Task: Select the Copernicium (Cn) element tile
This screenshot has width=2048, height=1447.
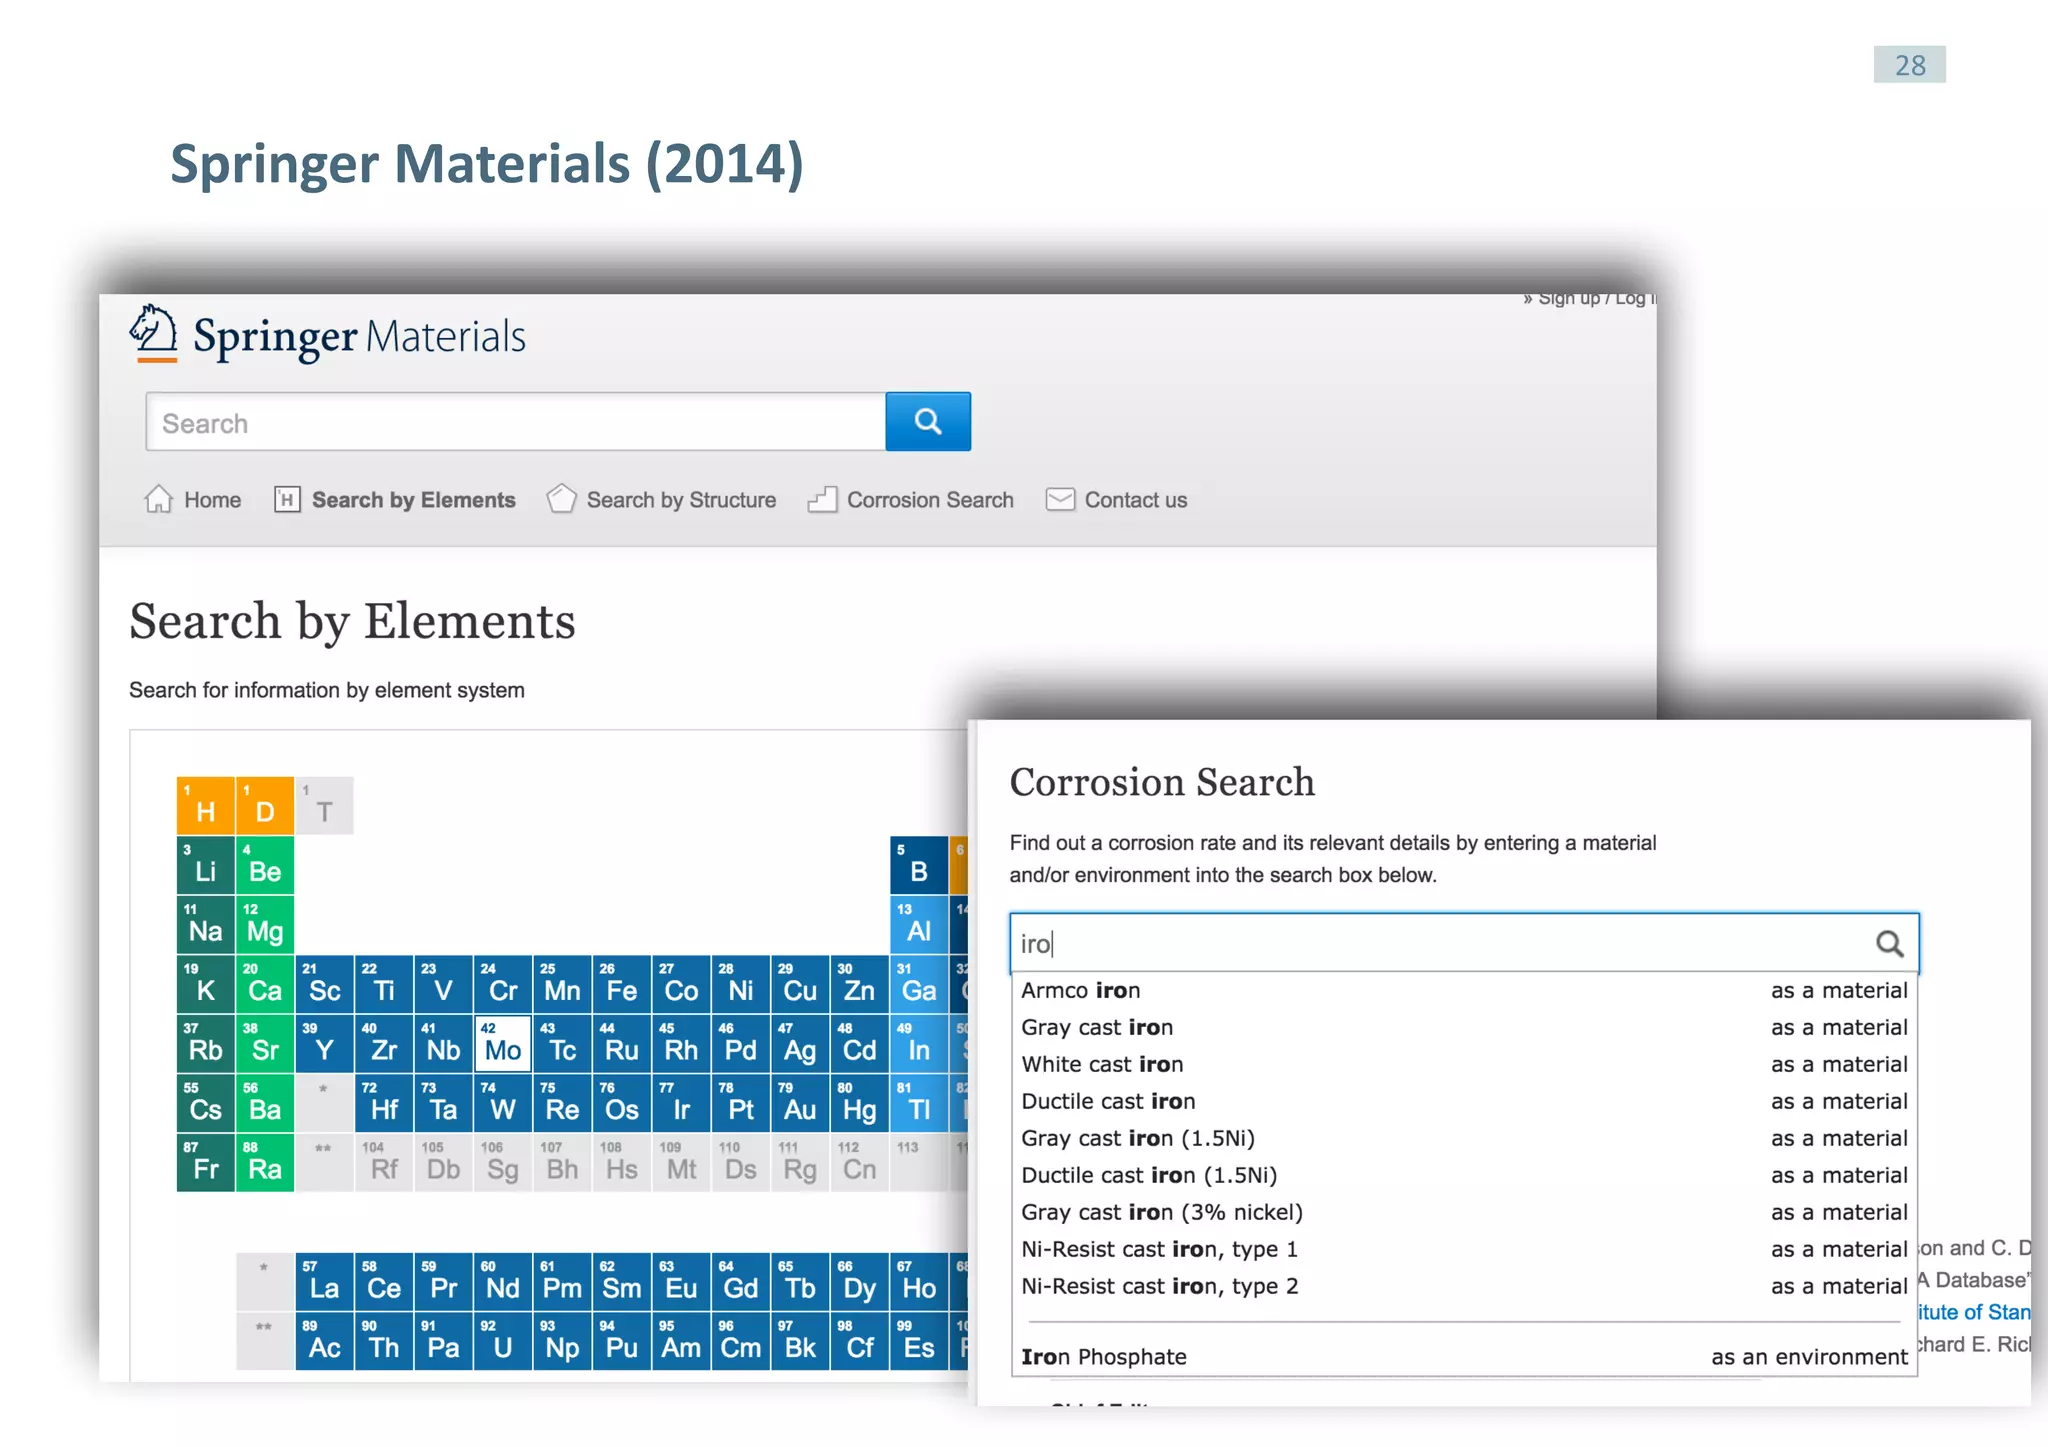Action: tap(859, 1163)
